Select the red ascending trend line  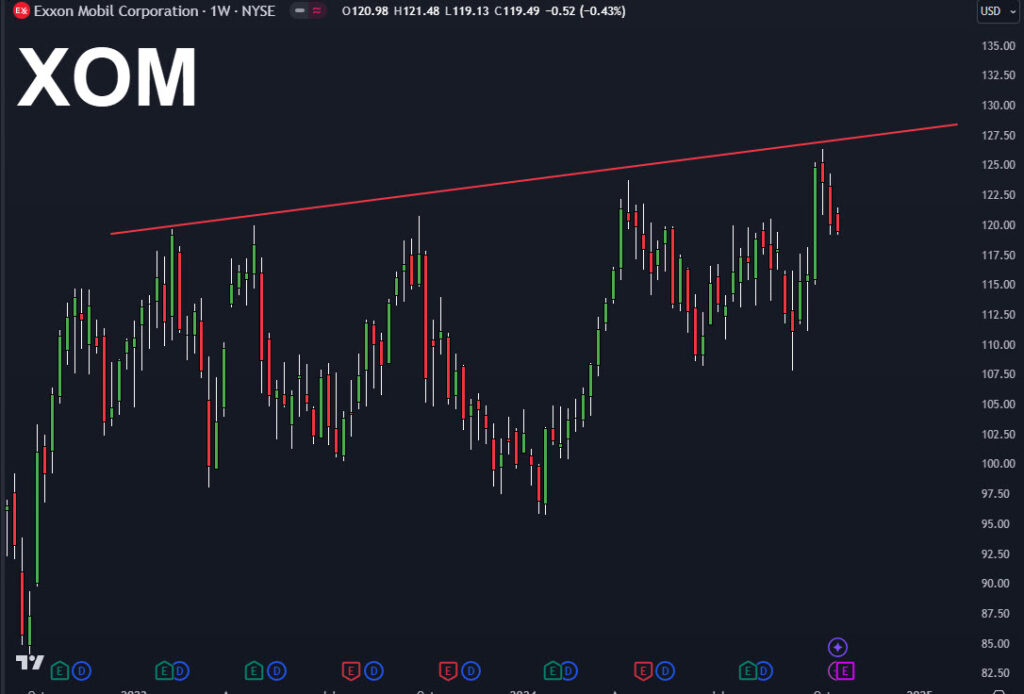pos(534,179)
